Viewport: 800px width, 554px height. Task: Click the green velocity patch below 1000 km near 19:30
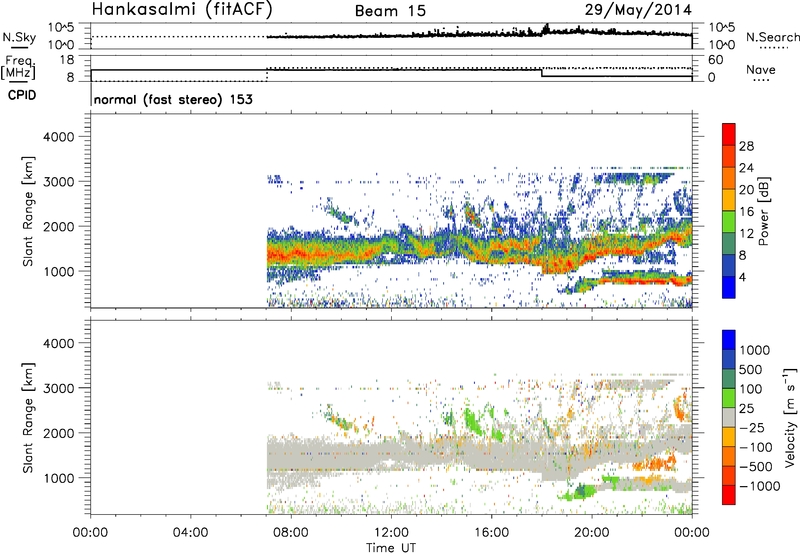pyautogui.click(x=582, y=492)
